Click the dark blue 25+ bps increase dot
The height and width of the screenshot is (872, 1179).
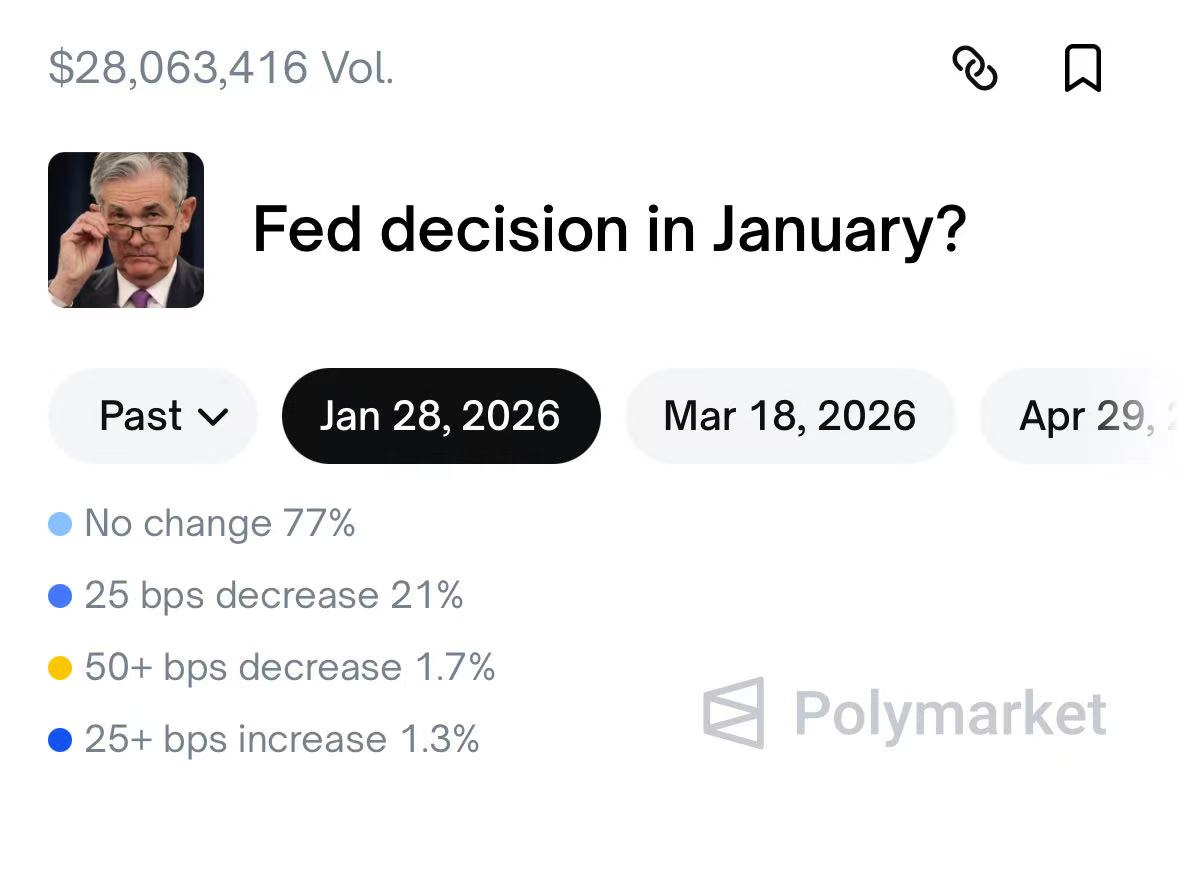(60, 741)
